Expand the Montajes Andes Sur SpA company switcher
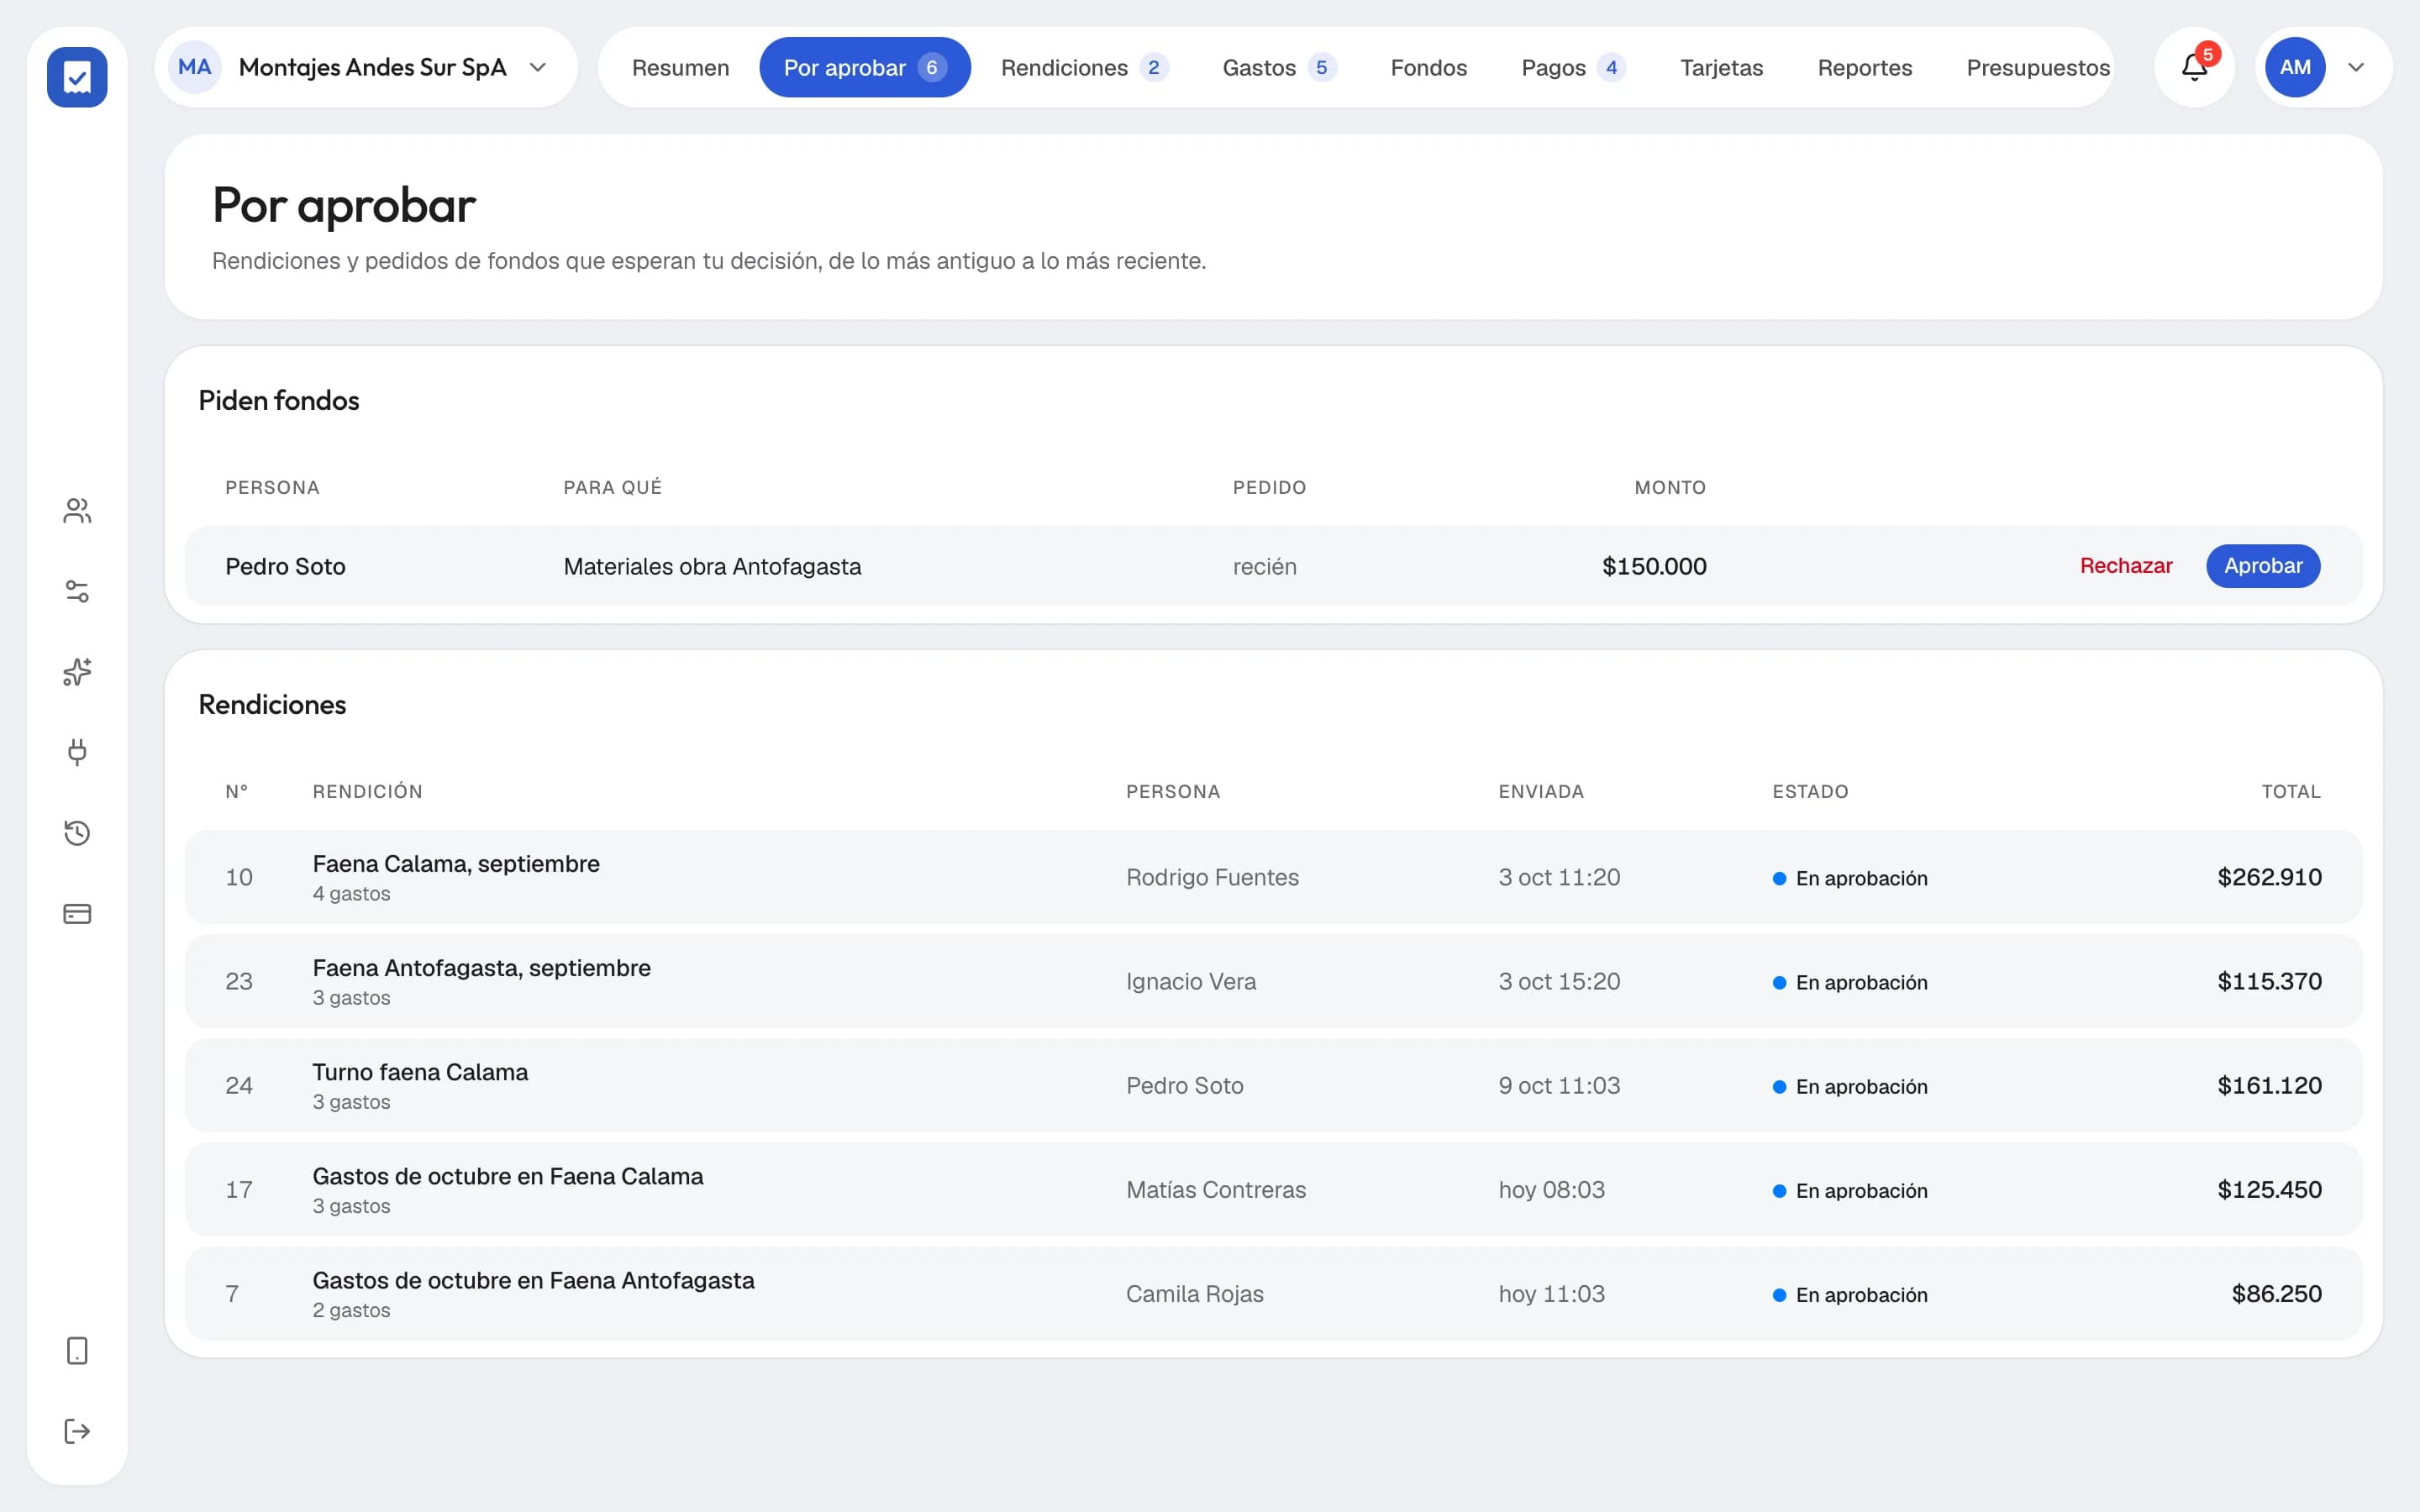This screenshot has width=2420, height=1512. 366,67
